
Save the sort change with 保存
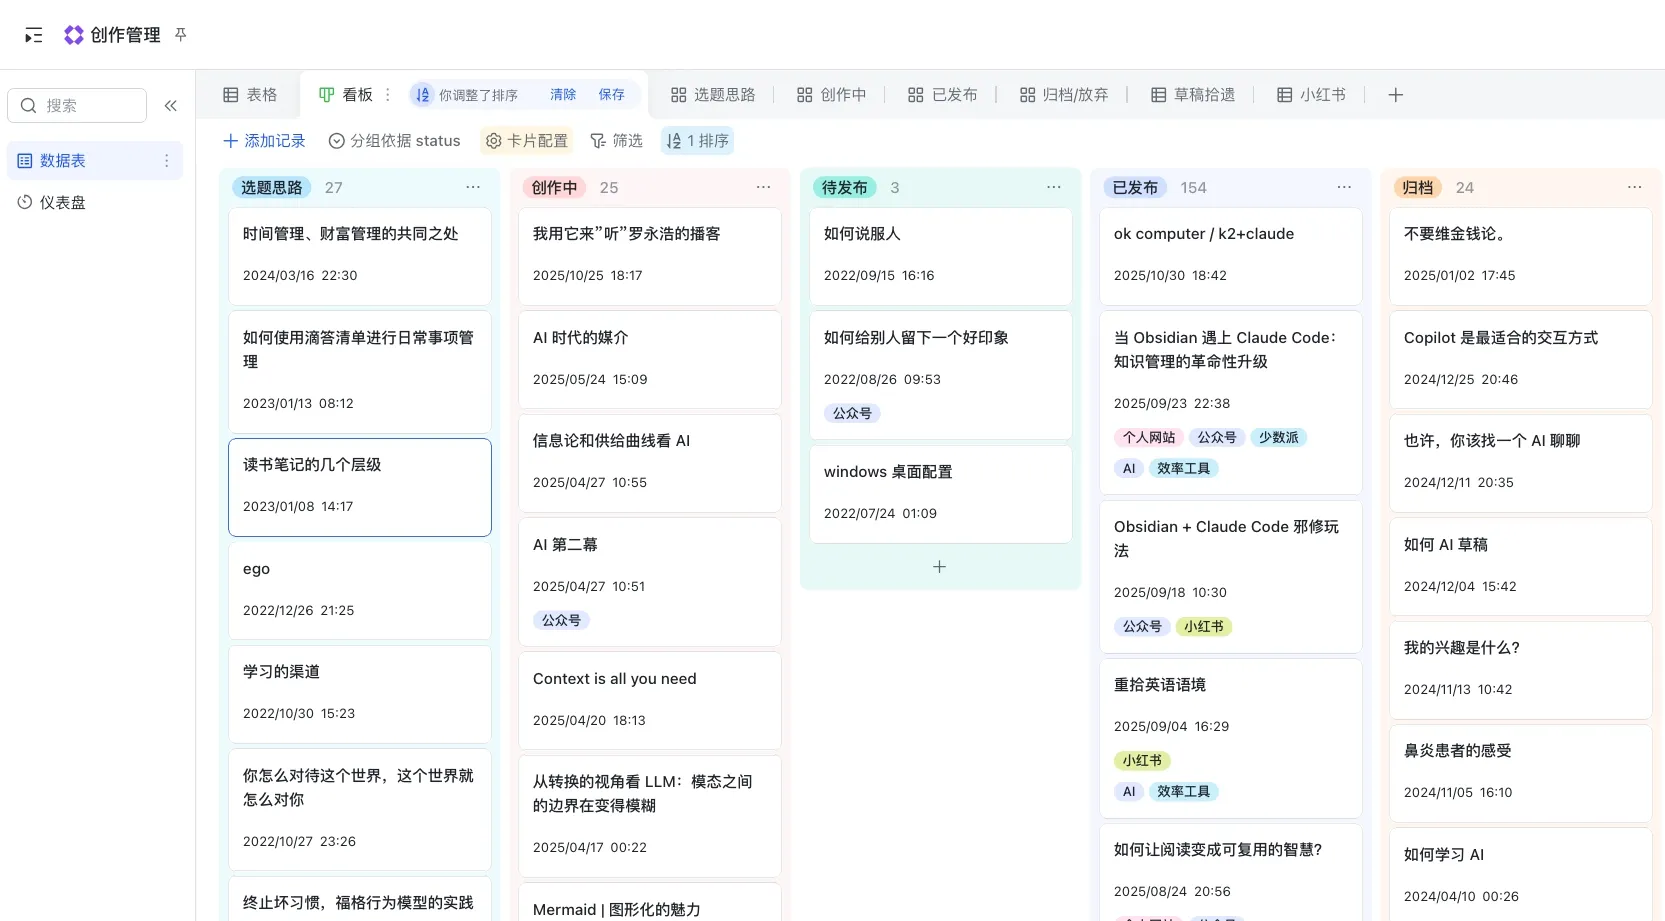611,95
